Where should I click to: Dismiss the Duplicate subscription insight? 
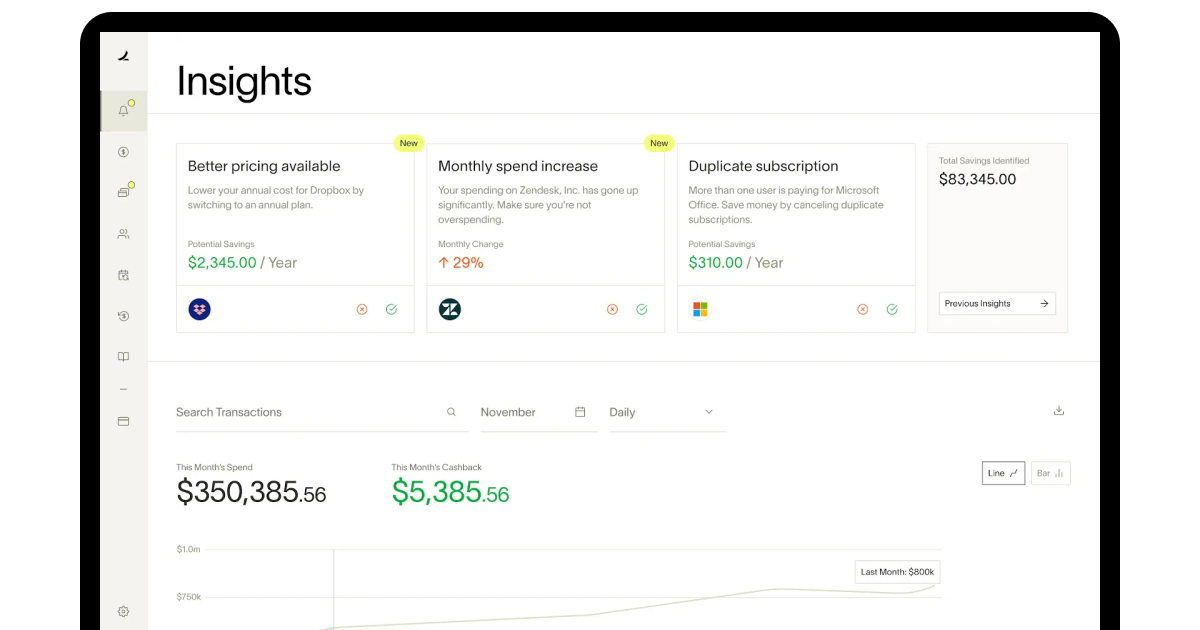(x=863, y=309)
